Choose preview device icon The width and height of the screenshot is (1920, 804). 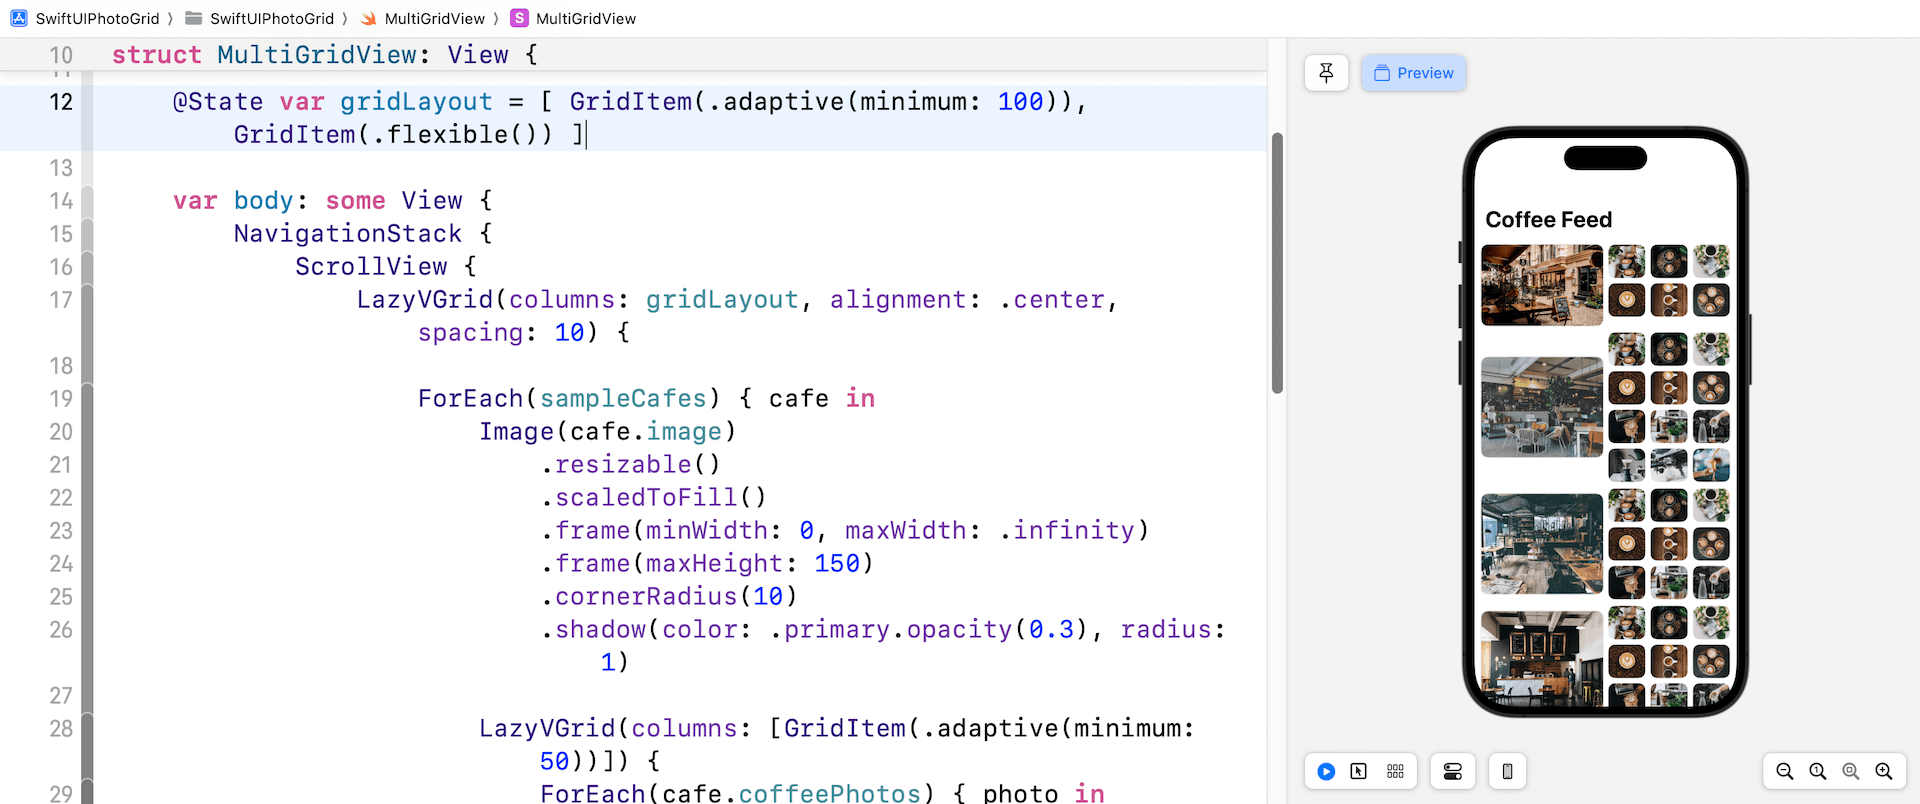(x=1507, y=771)
